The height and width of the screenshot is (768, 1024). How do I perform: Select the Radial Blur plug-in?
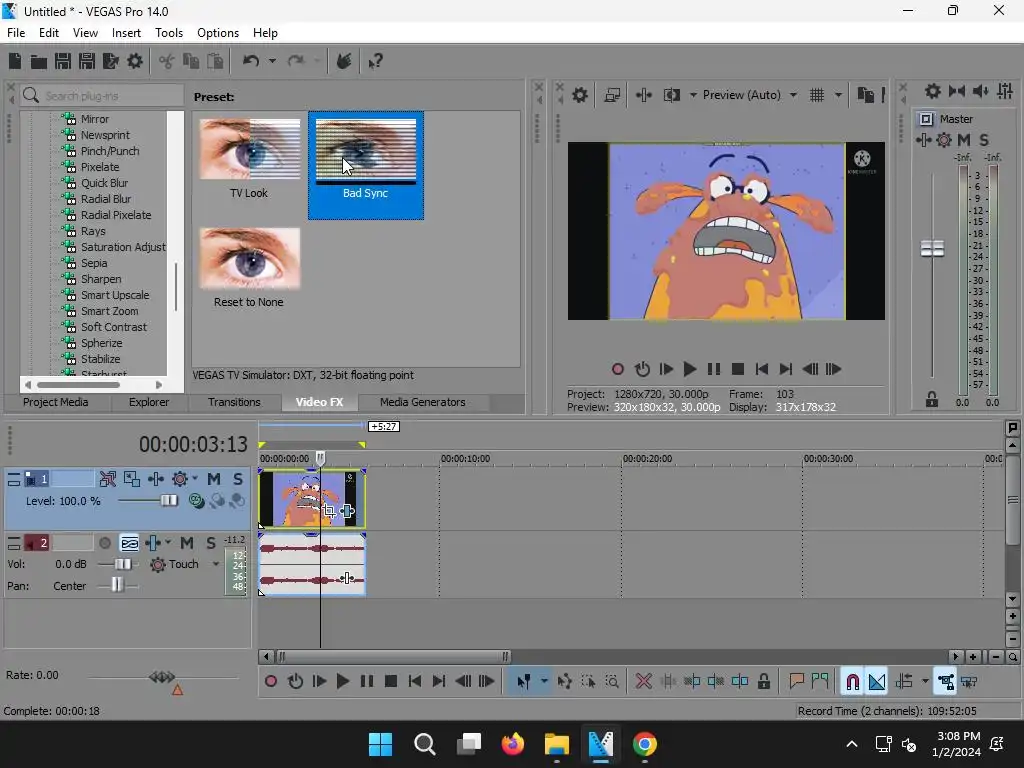point(105,199)
